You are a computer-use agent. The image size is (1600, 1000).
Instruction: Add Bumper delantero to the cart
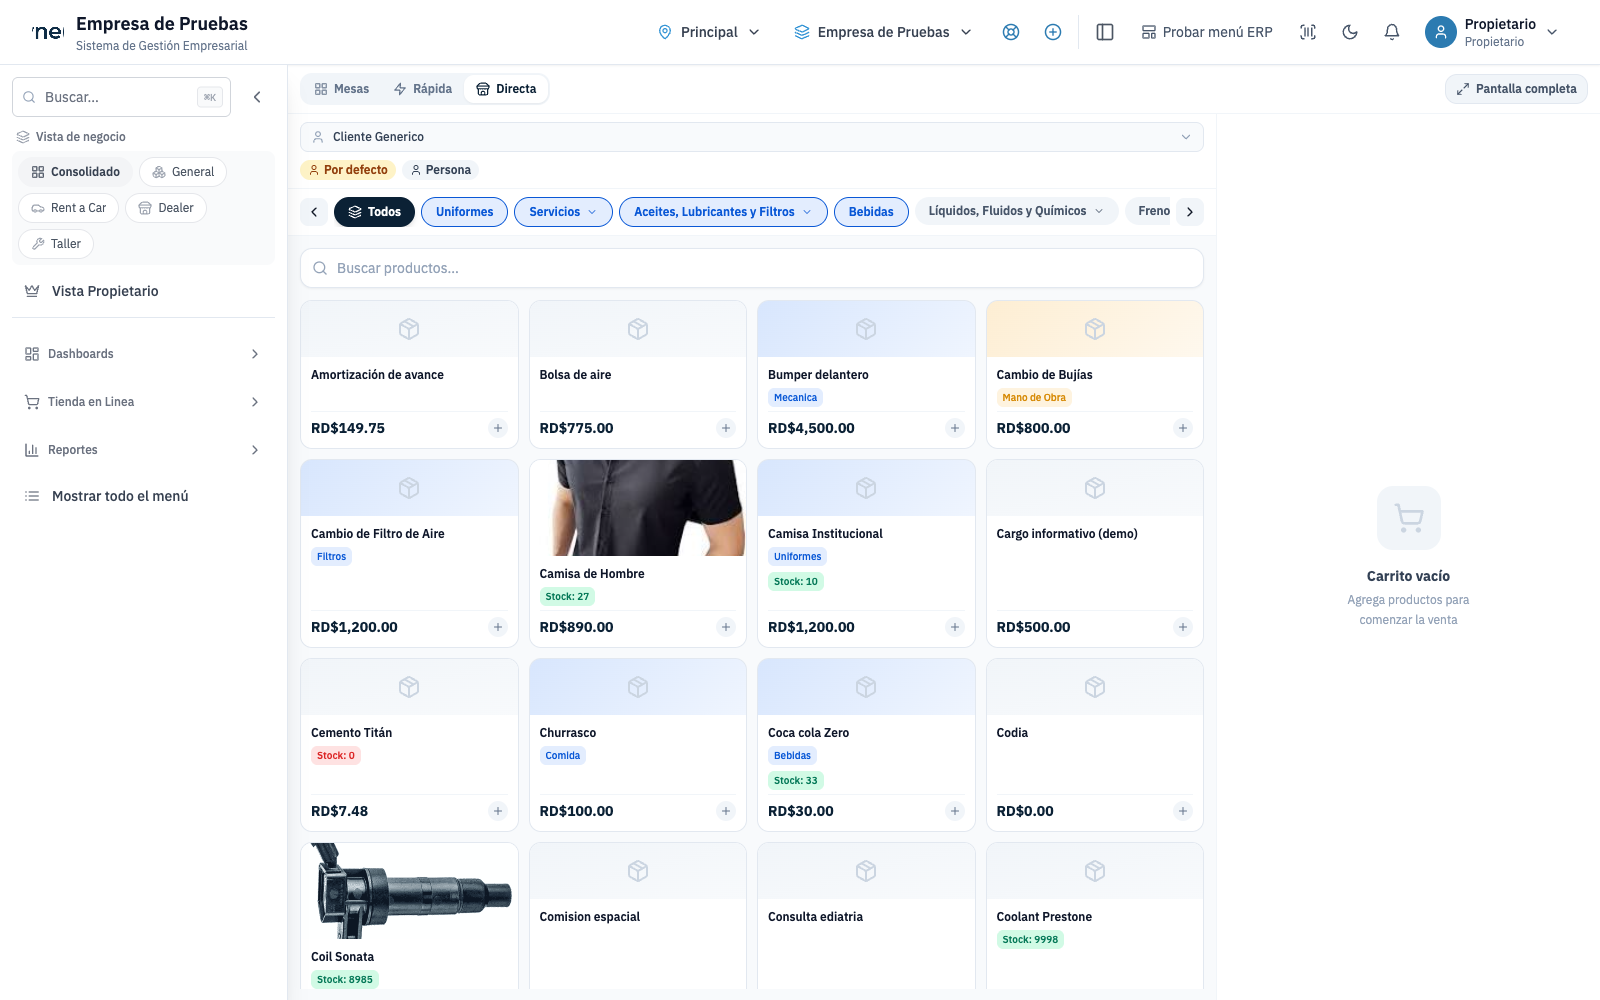tap(955, 428)
